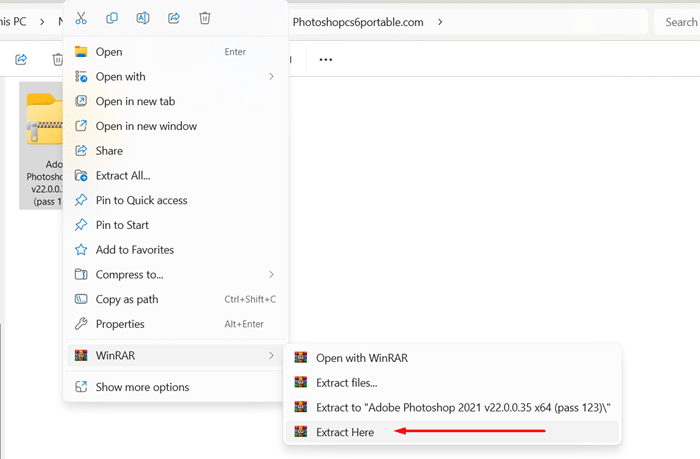Choose Show more options

point(142,387)
